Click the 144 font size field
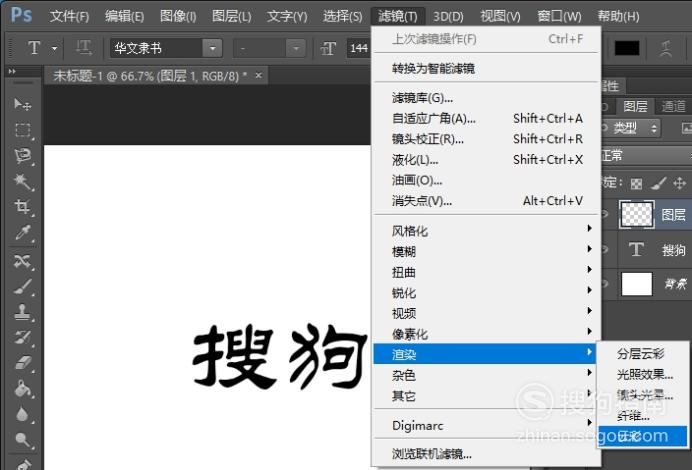Screen dimensions: 692x470 click(x=359, y=48)
